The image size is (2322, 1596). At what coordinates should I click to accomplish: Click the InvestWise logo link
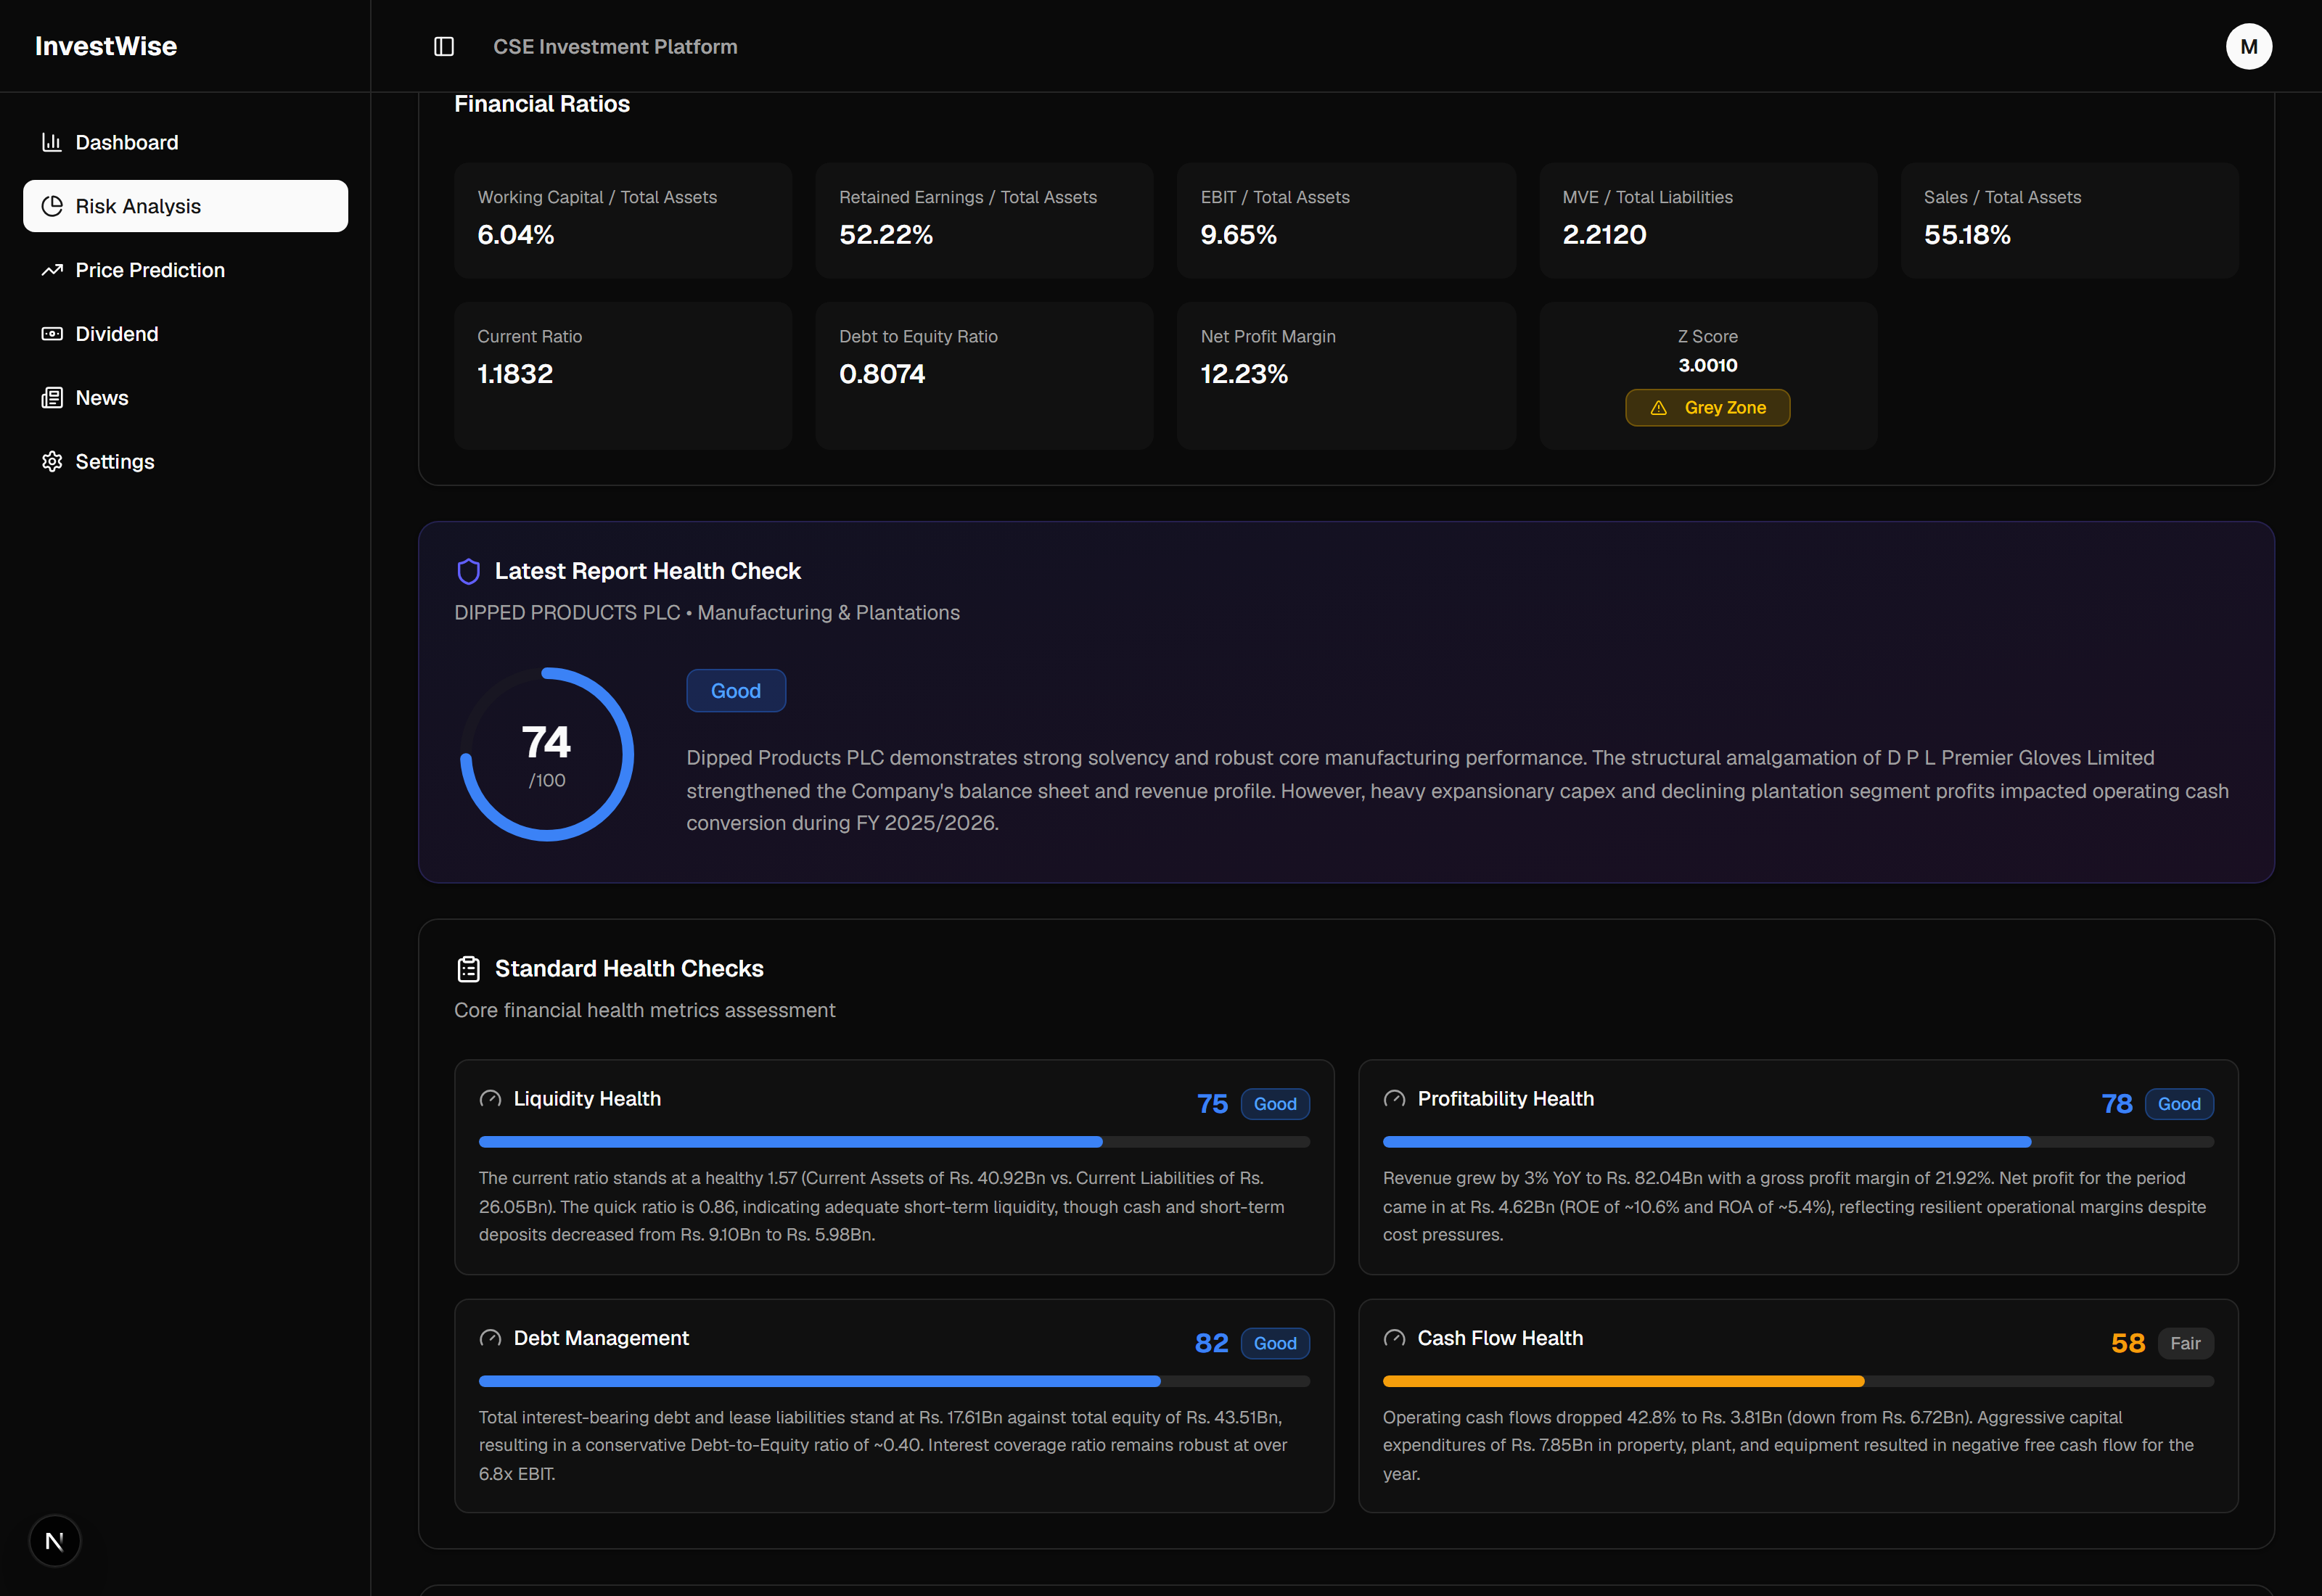tap(106, 46)
